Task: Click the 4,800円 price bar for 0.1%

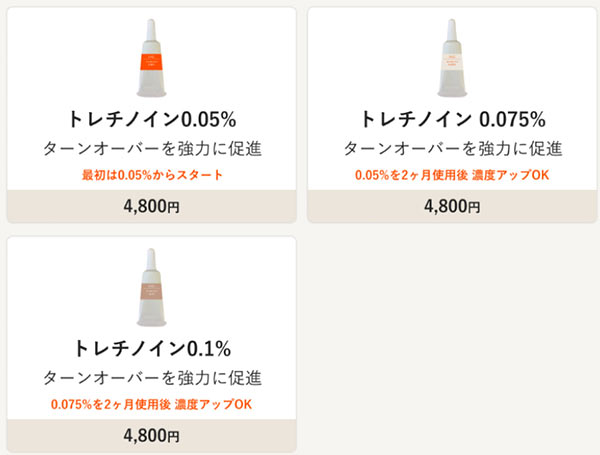Action: pyautogui.click(x=152, y=436)
